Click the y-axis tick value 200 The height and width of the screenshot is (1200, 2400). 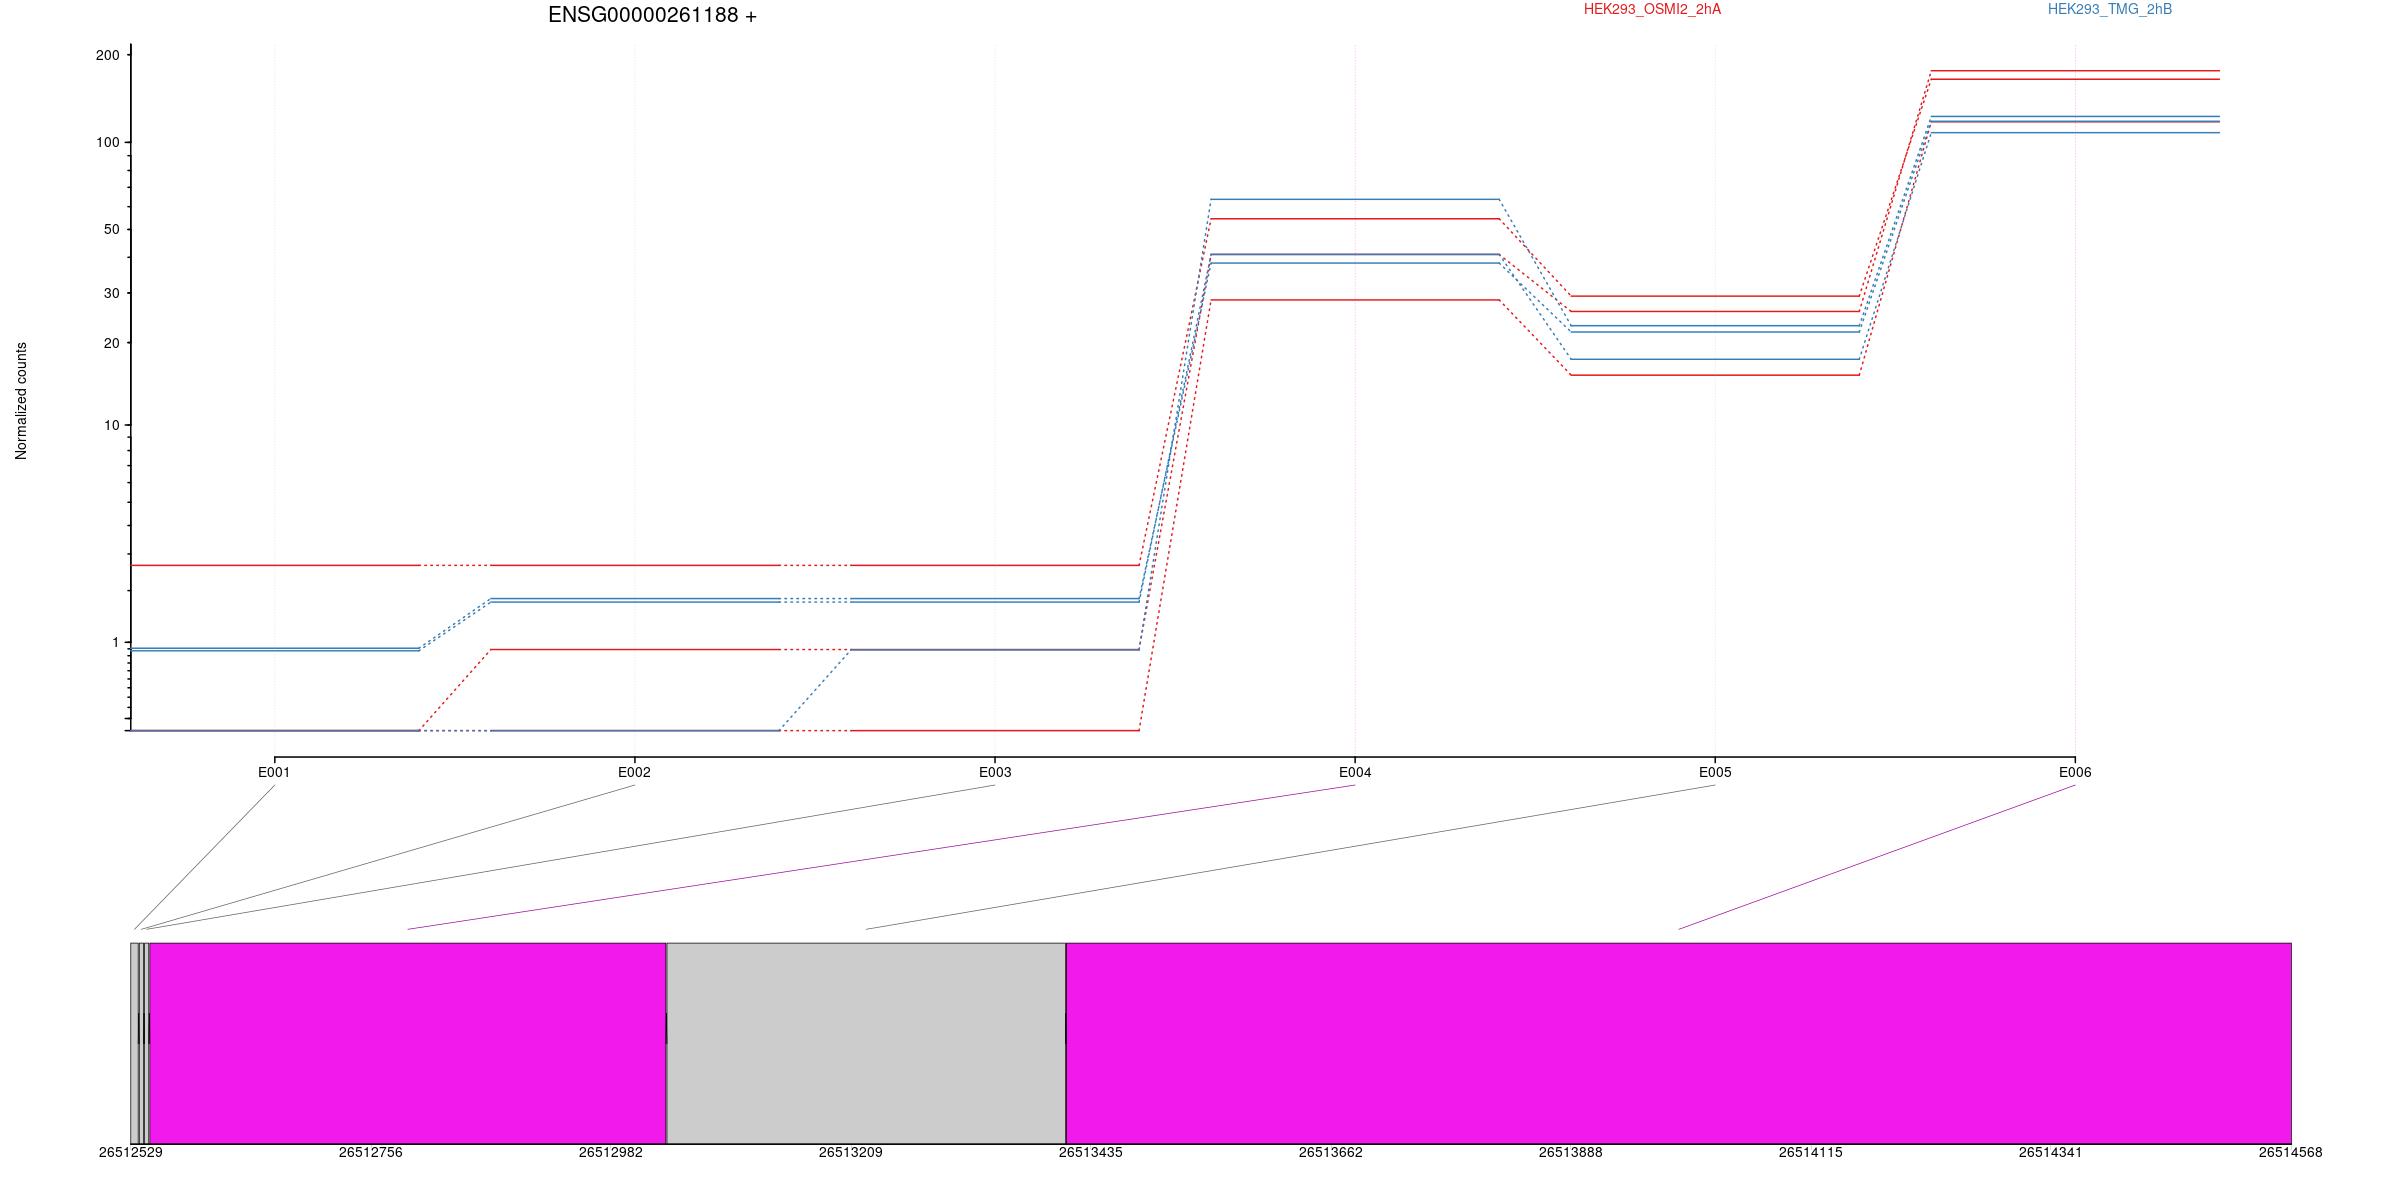tap(107, 55)
